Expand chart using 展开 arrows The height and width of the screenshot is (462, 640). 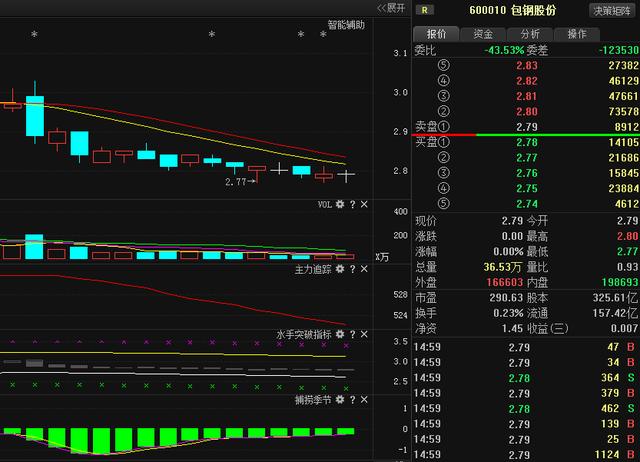tap(390, 8)
